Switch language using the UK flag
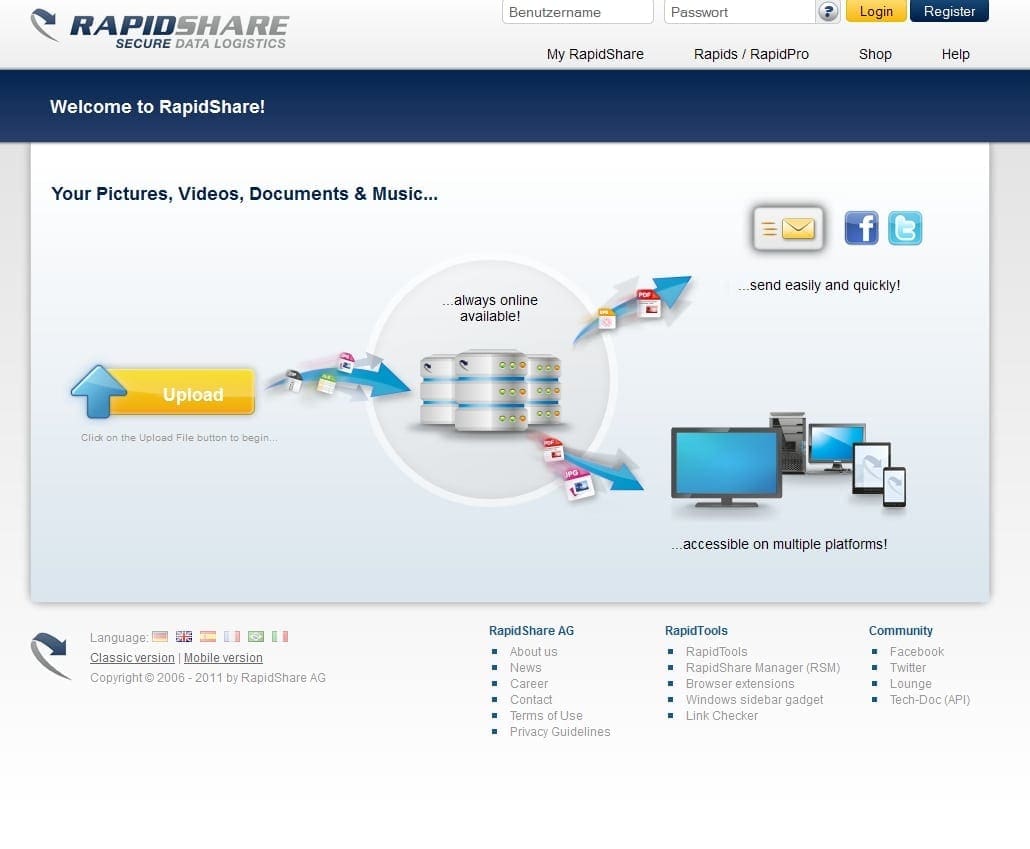The image size is (1030, 849). click(184, 636)
